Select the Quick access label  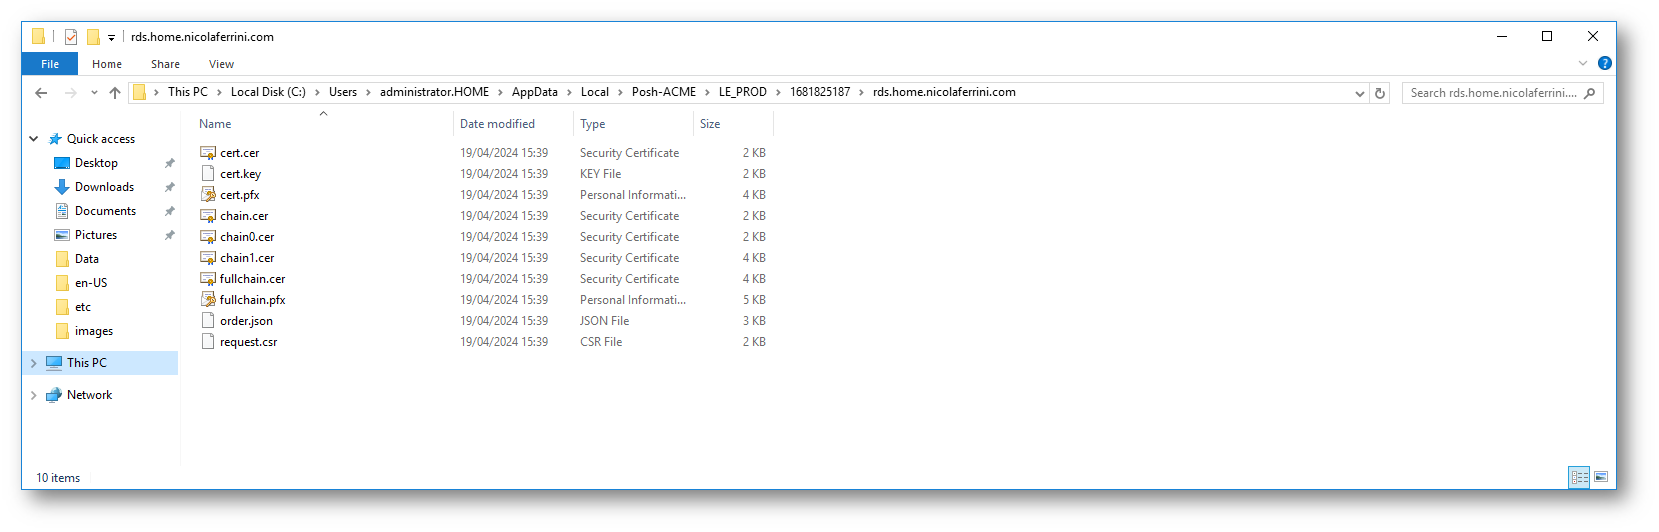[x=101, y=139]
